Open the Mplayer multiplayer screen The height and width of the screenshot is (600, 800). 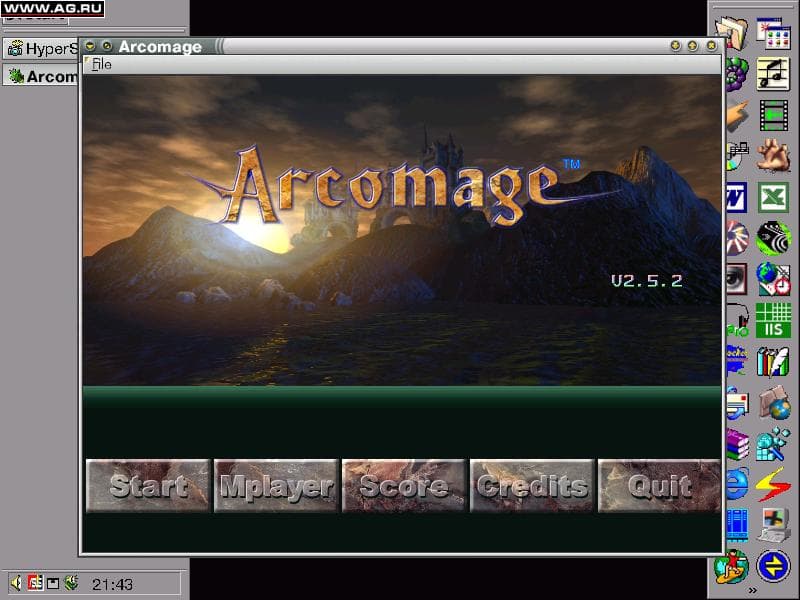(x=276, y=485)
